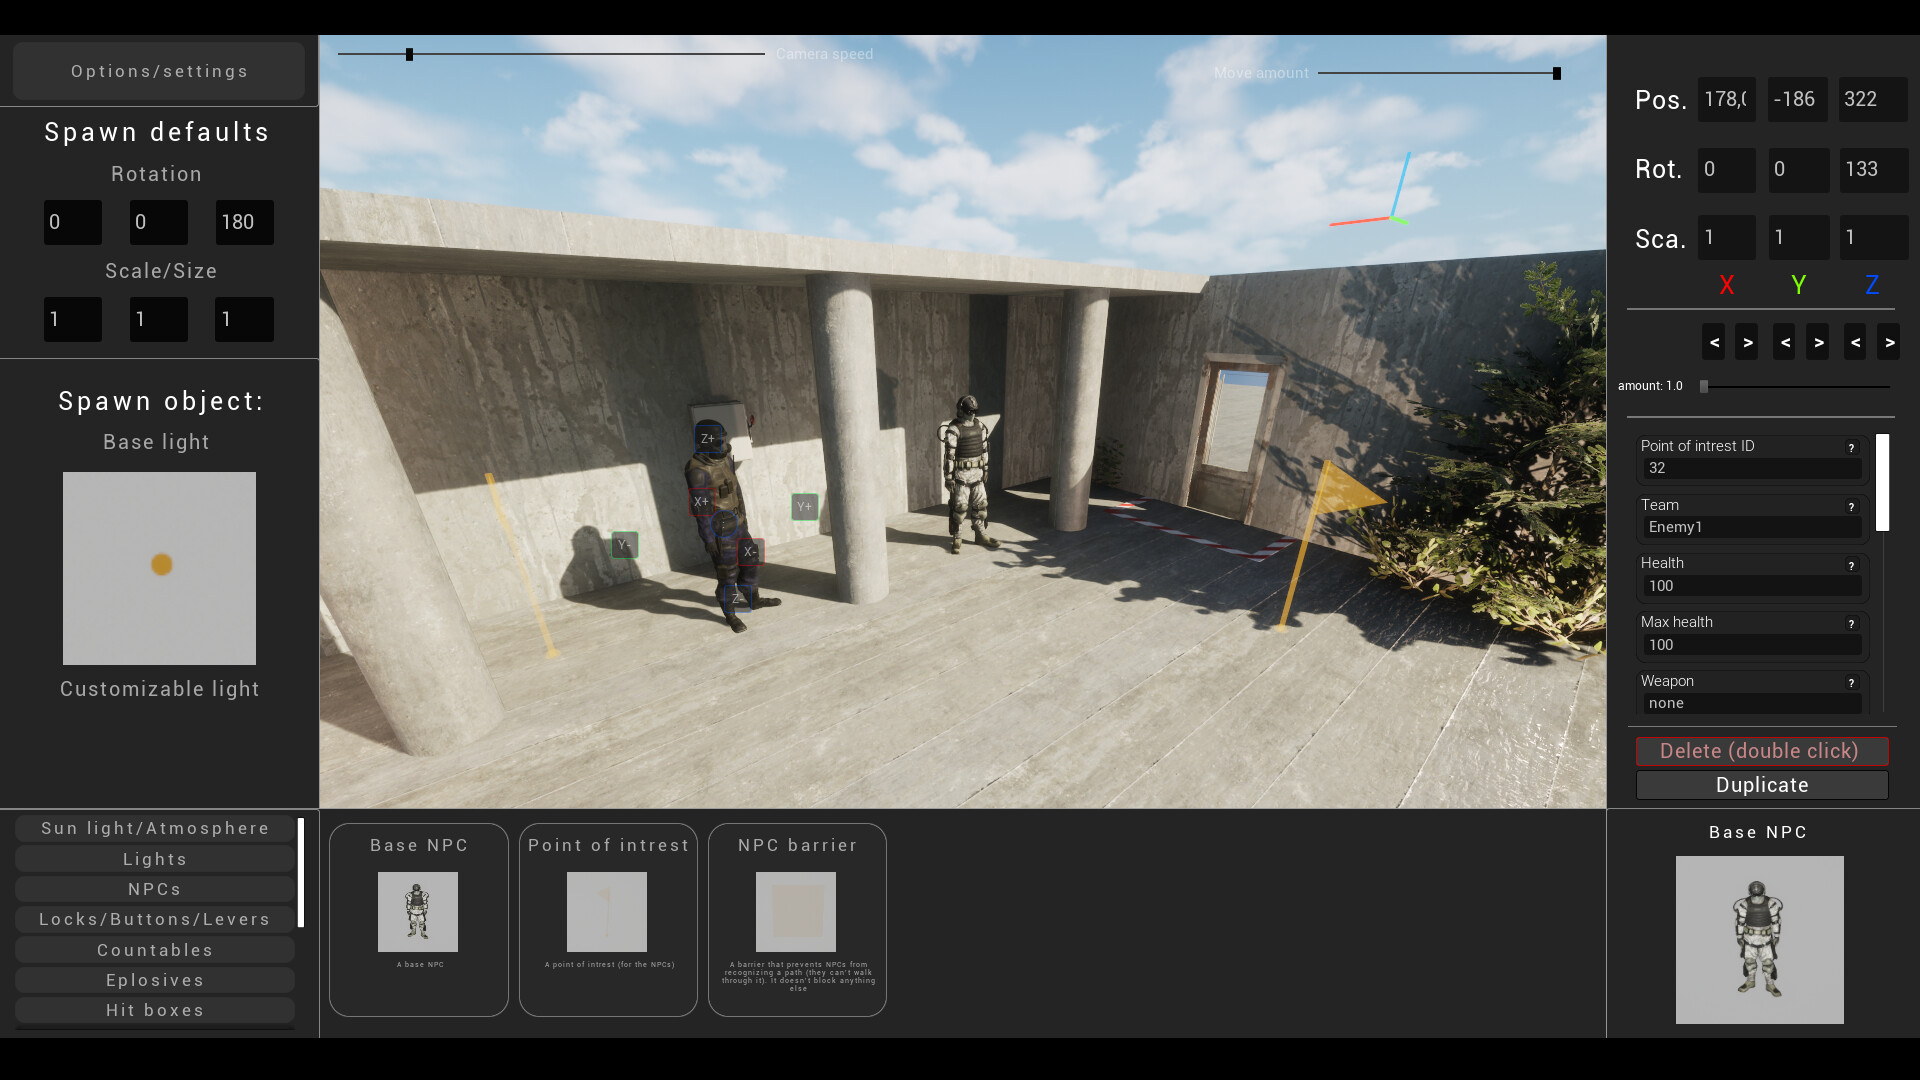Click the Y- gizmo handle
This screenshot has height=1080, width=1920.
coord(624,545)
